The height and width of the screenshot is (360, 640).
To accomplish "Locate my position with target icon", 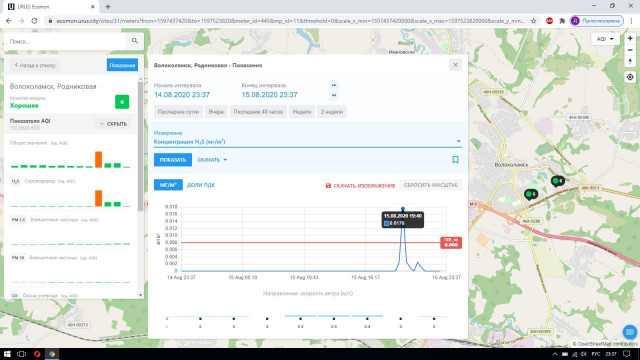I will [630, 77].
